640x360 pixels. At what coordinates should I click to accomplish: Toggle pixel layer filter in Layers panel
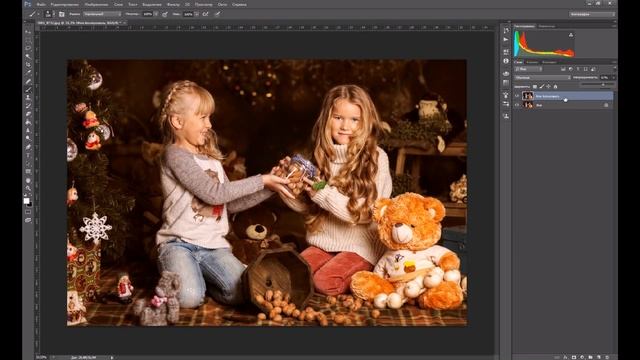pos(563,69)
